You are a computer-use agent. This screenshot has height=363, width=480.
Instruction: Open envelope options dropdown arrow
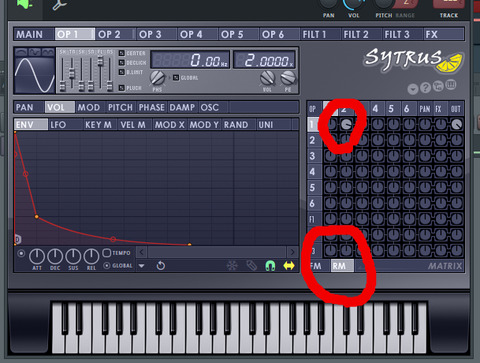click(x=141, y=266)
